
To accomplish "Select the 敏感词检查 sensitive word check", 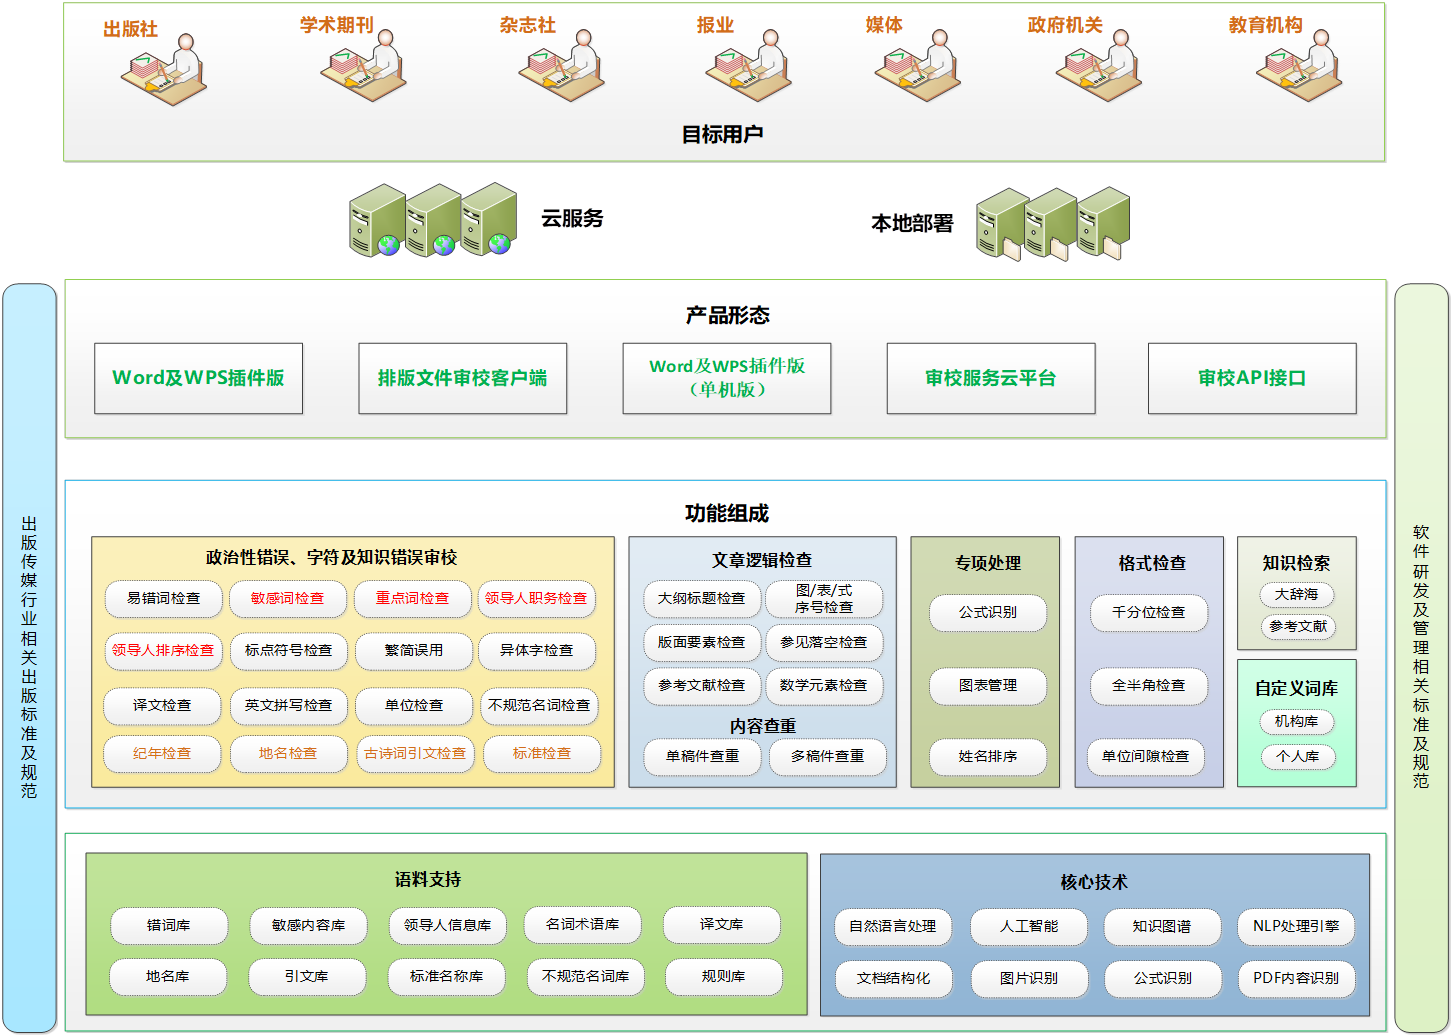I will coord(288,599).
